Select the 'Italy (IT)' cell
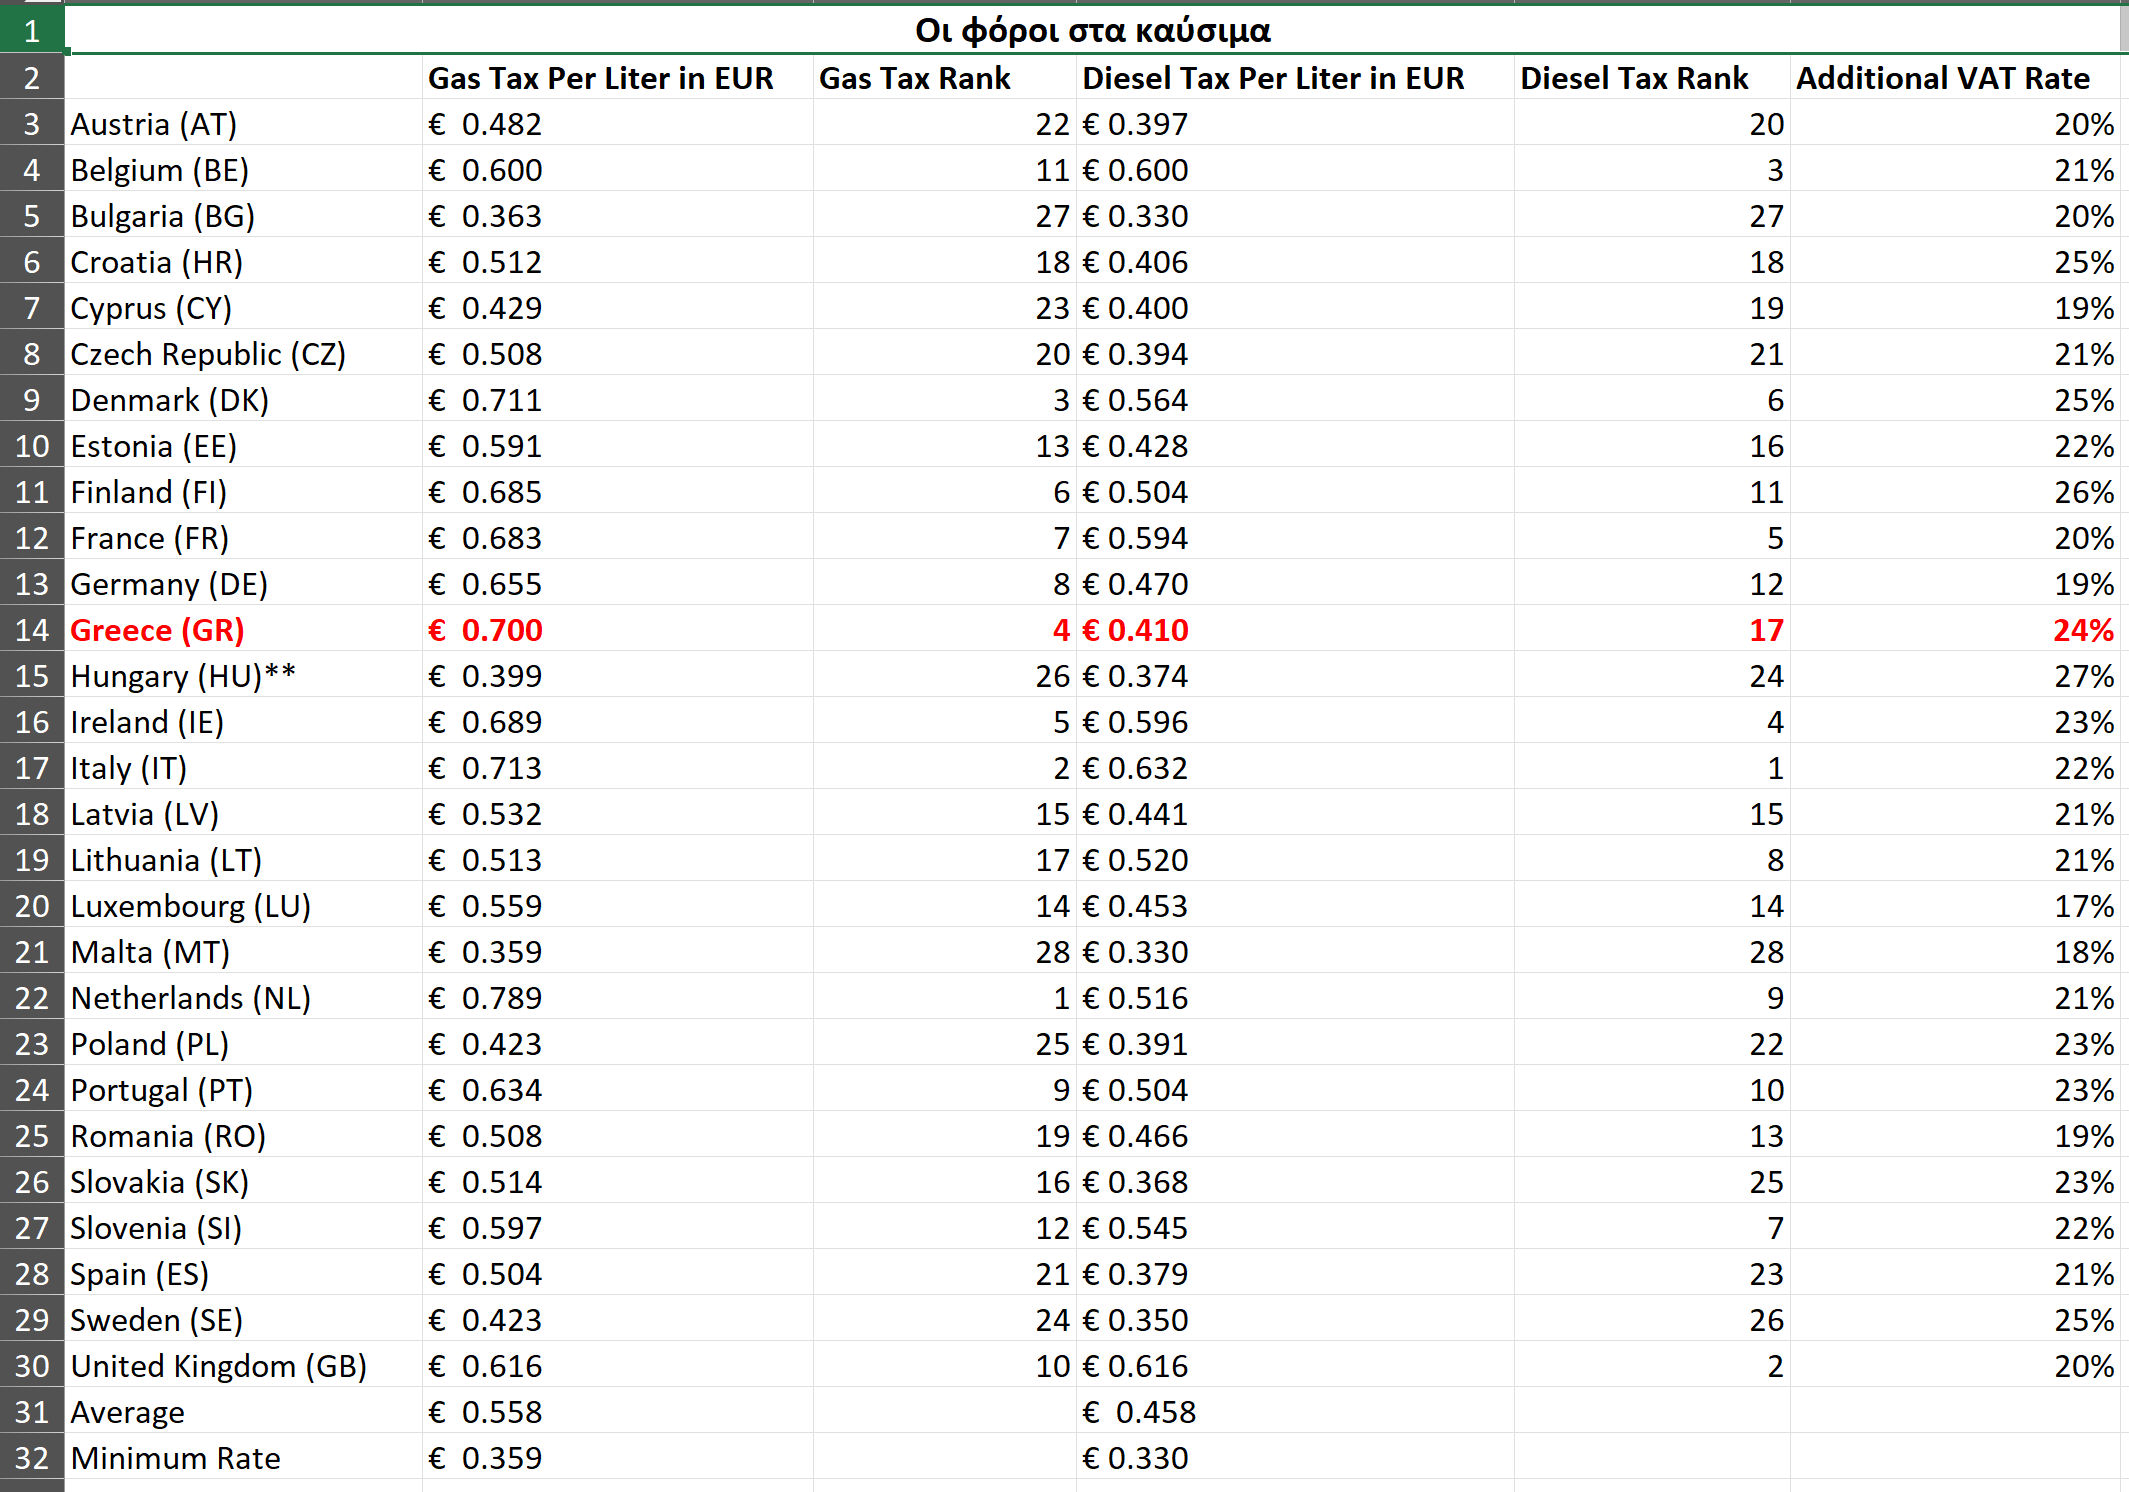This screenshot has height=1492, width=2129. 243,768
